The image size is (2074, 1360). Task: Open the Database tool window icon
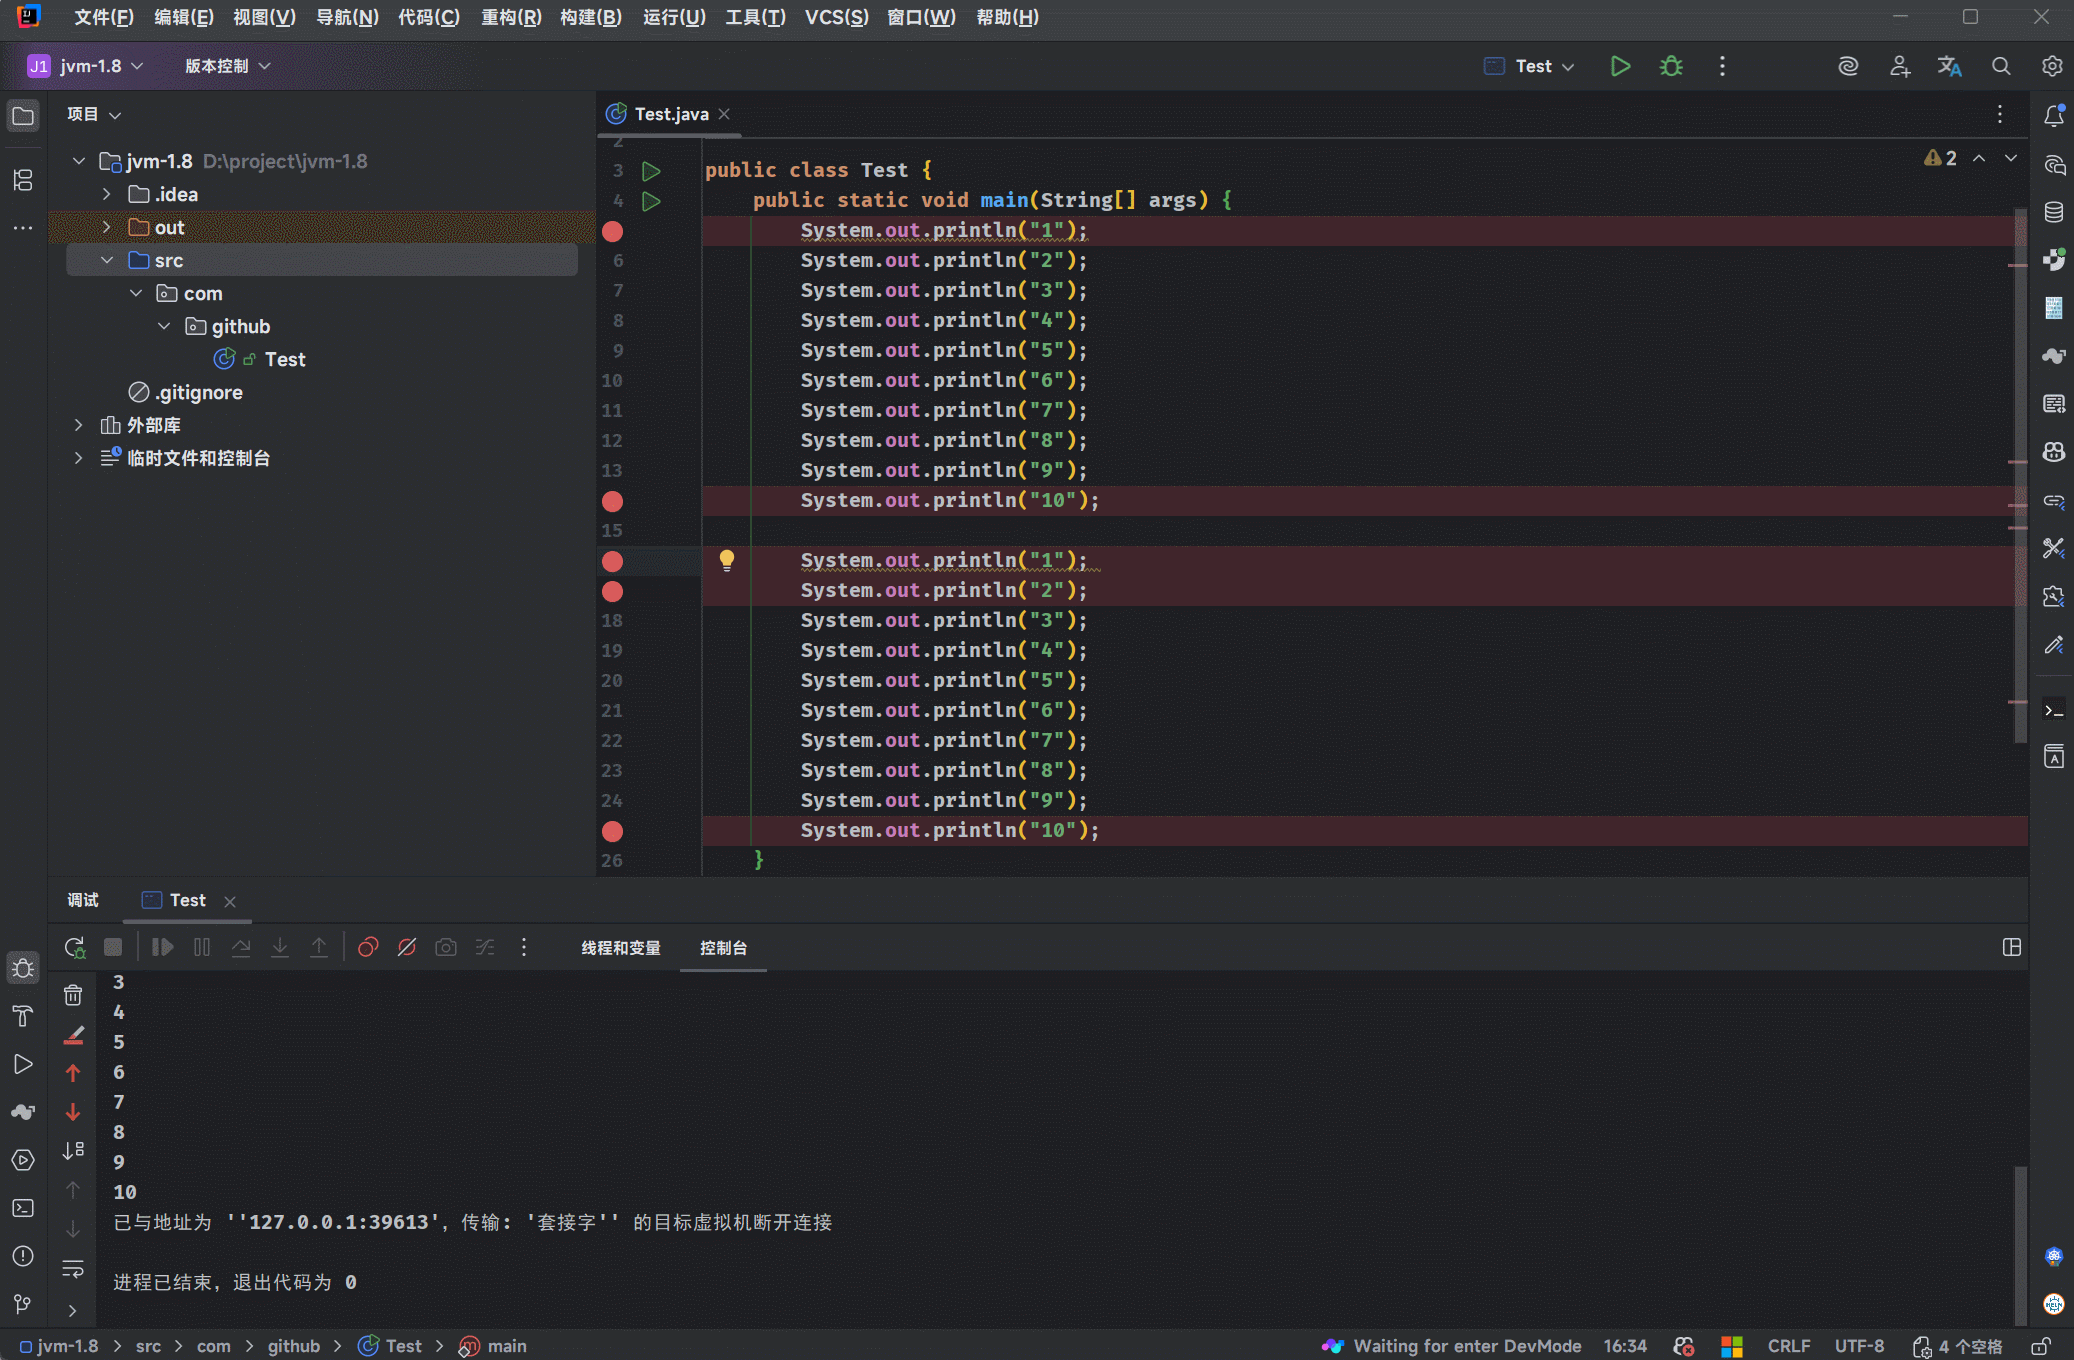pos(2054,212)
